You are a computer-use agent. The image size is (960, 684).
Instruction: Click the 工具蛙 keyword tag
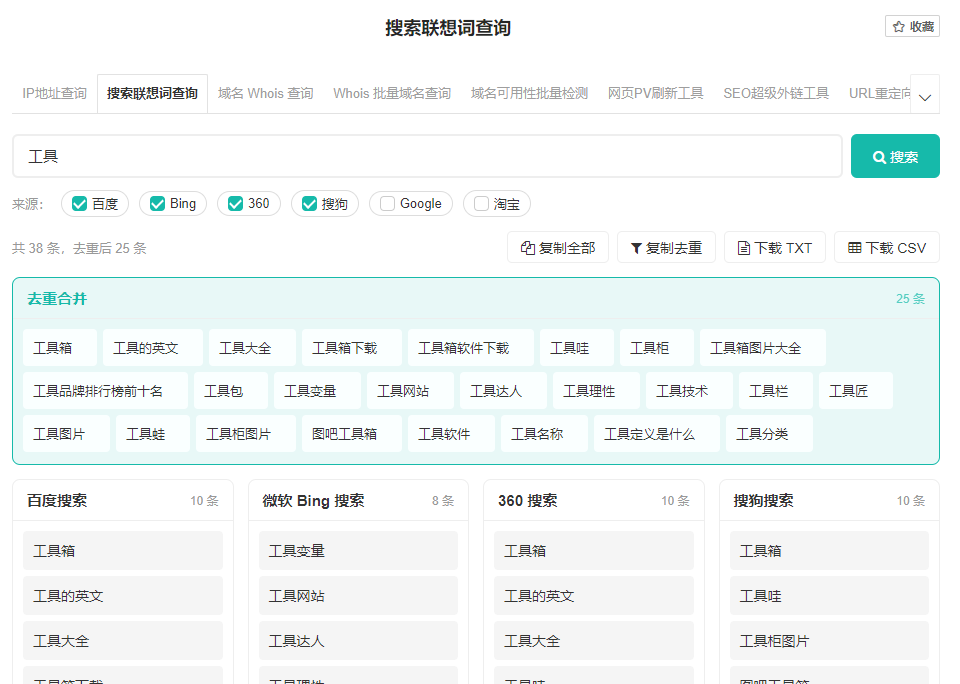[152, 434]
